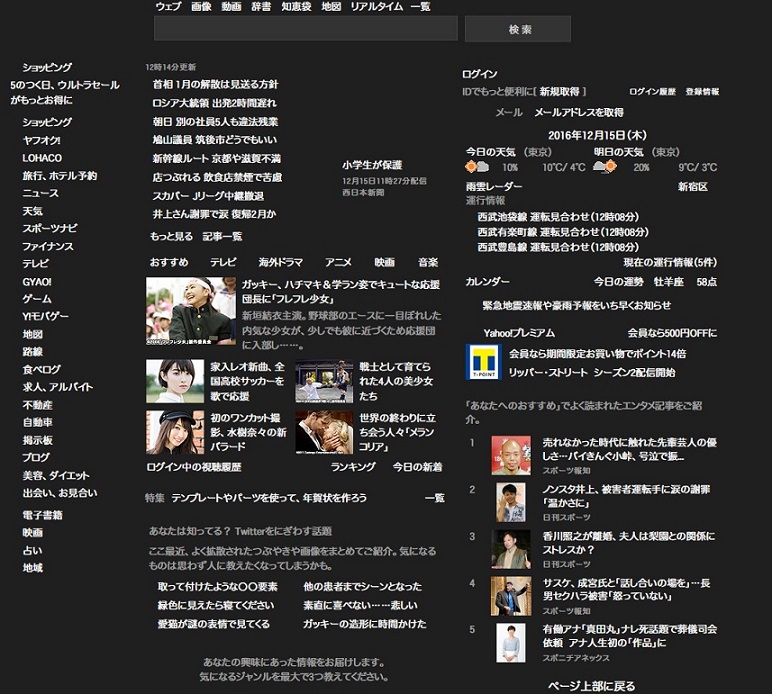Open article 香川照之が離婚

pyautogui.click(x=629, y=542)
